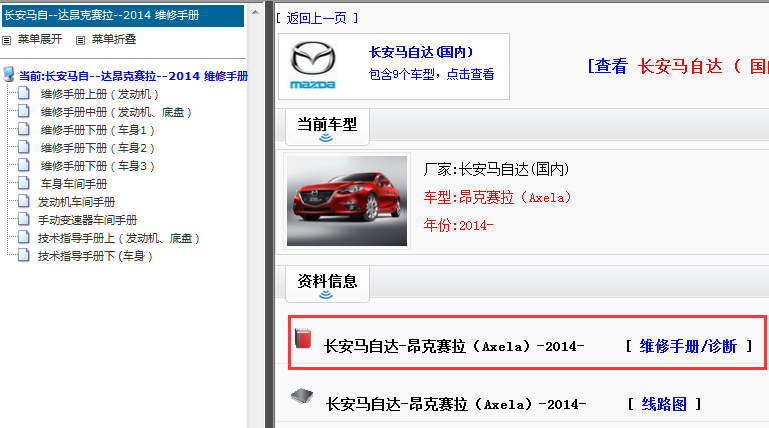Viewport: 769px width, 428px height.
Task: Open 维修手册上册(发动机) in tree
Action: pyautogui.click(x=100, y=94)
